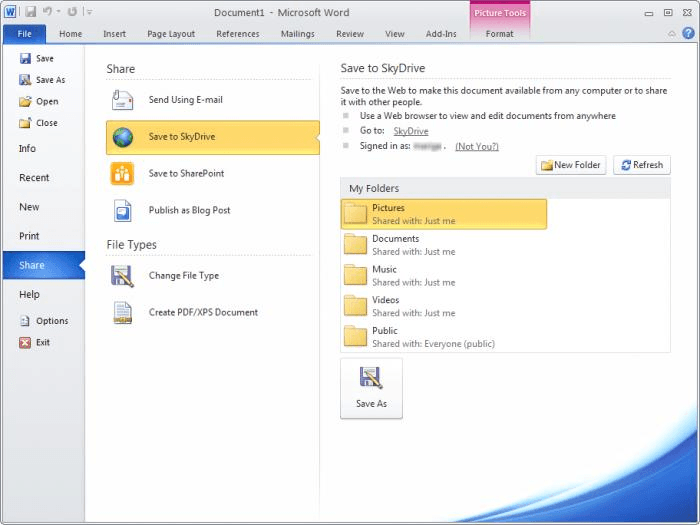Open Word Options from the sidebar
Viewport: 700px width, 525px height.
point(52,321)
